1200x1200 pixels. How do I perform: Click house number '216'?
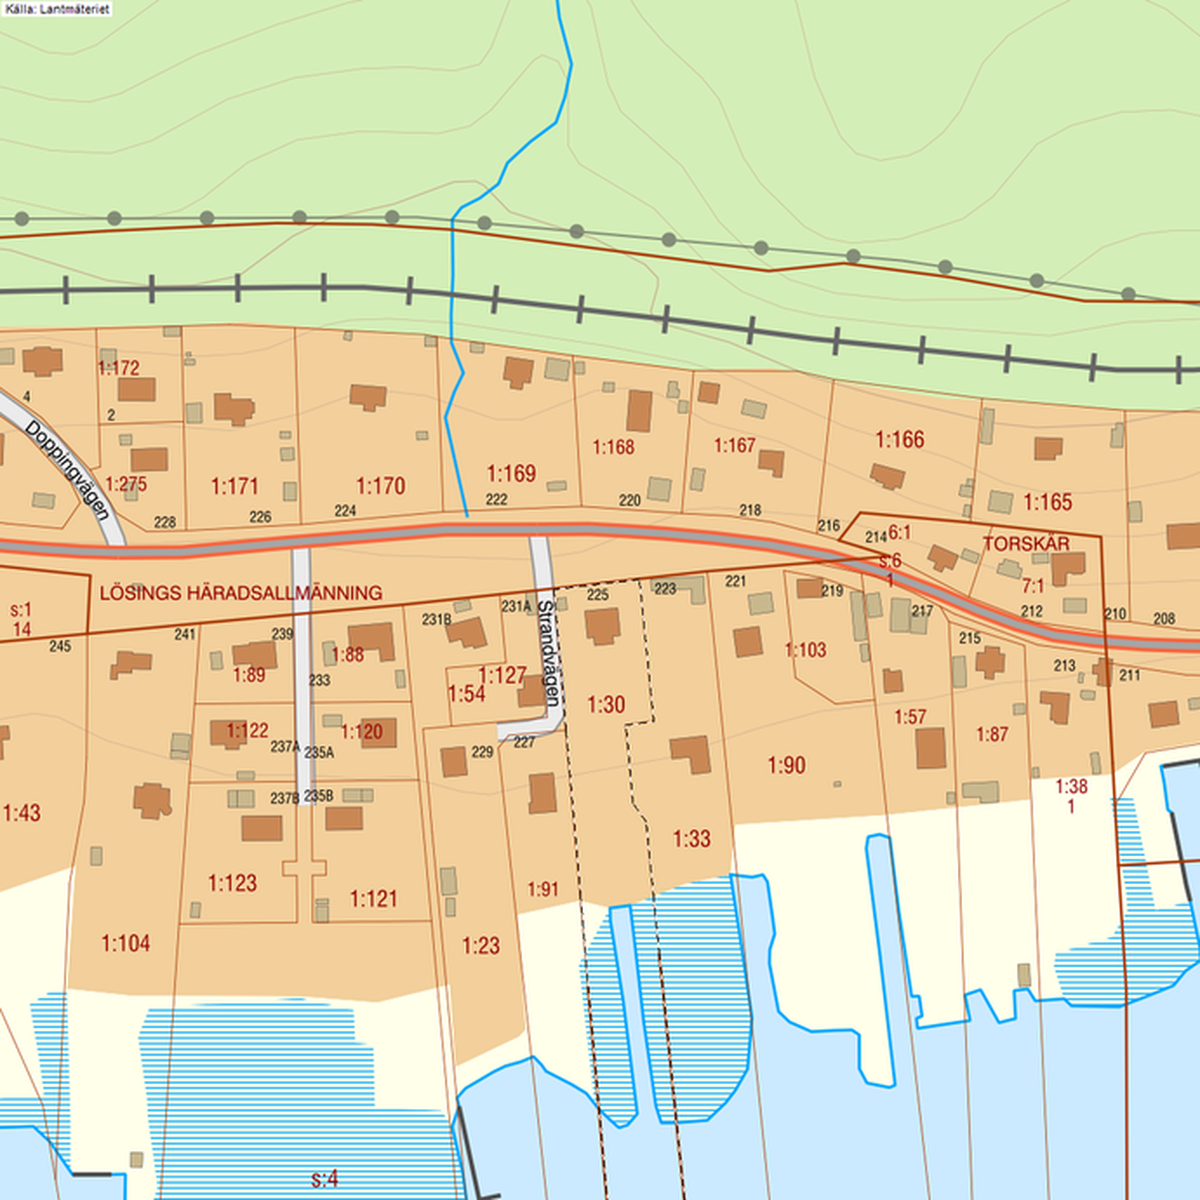[x=829, y=525]
